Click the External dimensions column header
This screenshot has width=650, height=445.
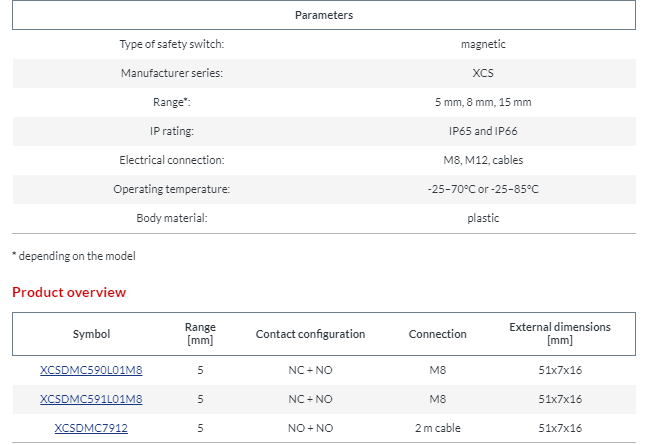560,334
